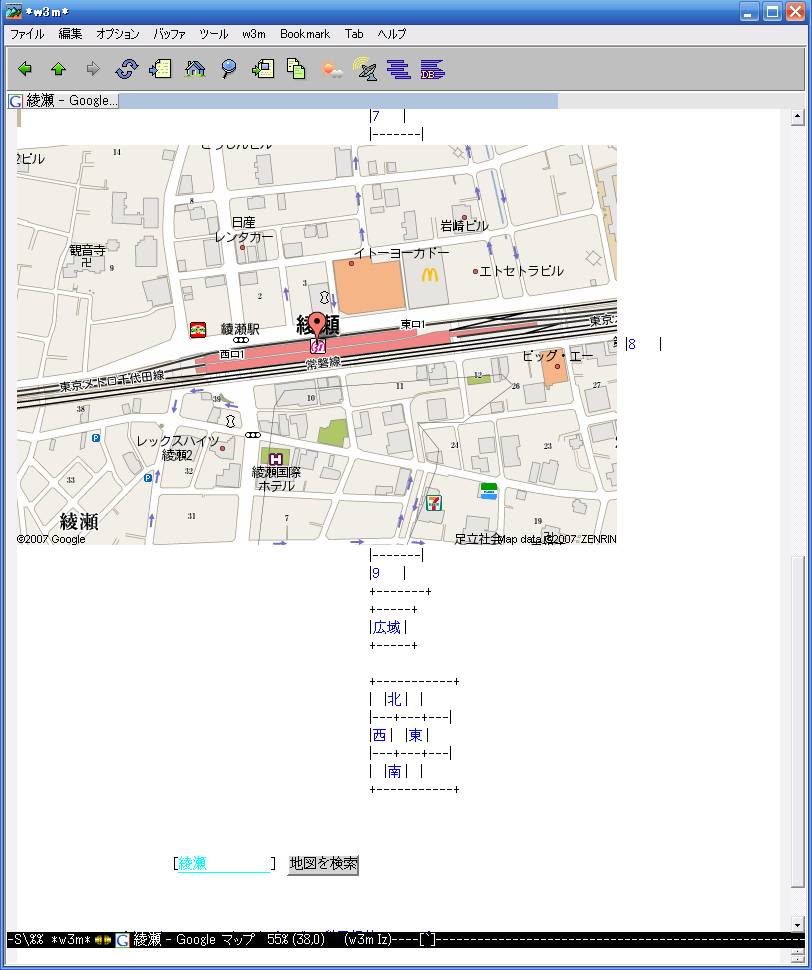Click the green up arrow toolbar icon

(x=59, y=69)
